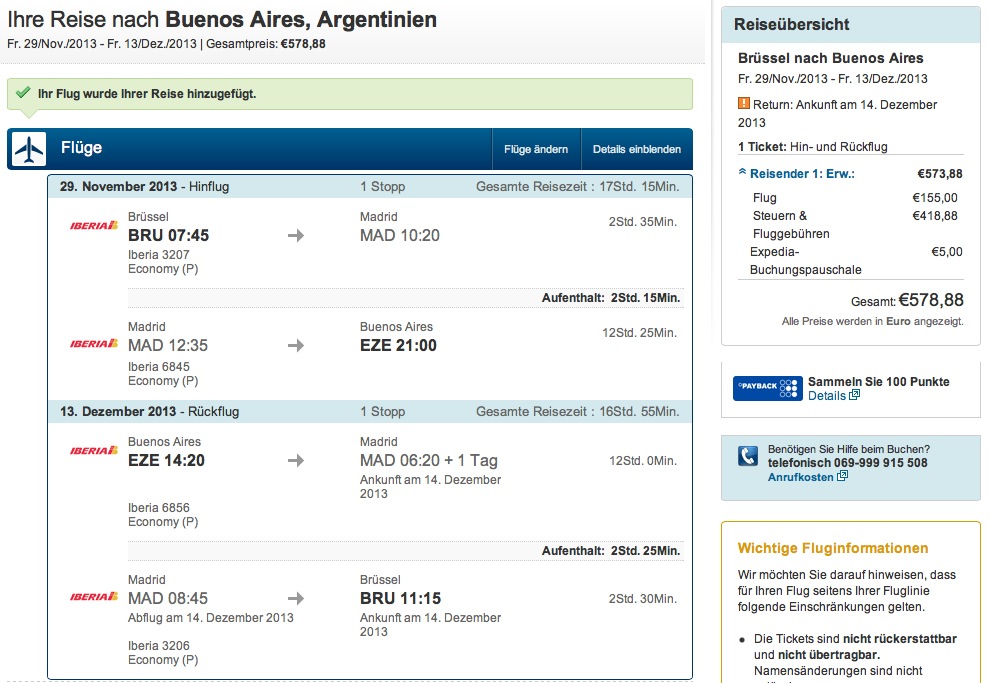This screenshot has height=683, width=989.
Task: Open the Anrufkosten link
Action: pos(800,477)
